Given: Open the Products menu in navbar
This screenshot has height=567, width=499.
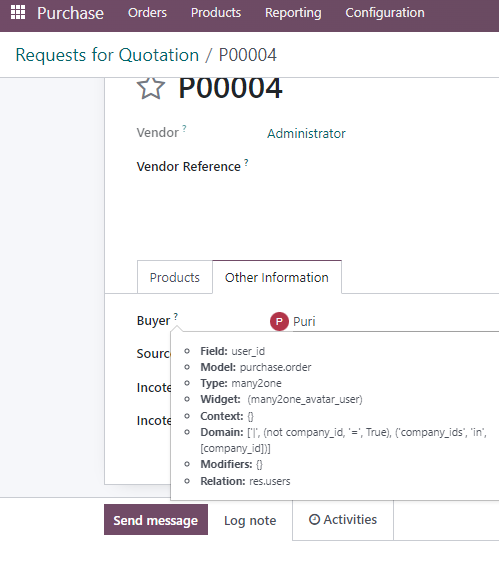Looking at the screenshot, I should (216, 13).
